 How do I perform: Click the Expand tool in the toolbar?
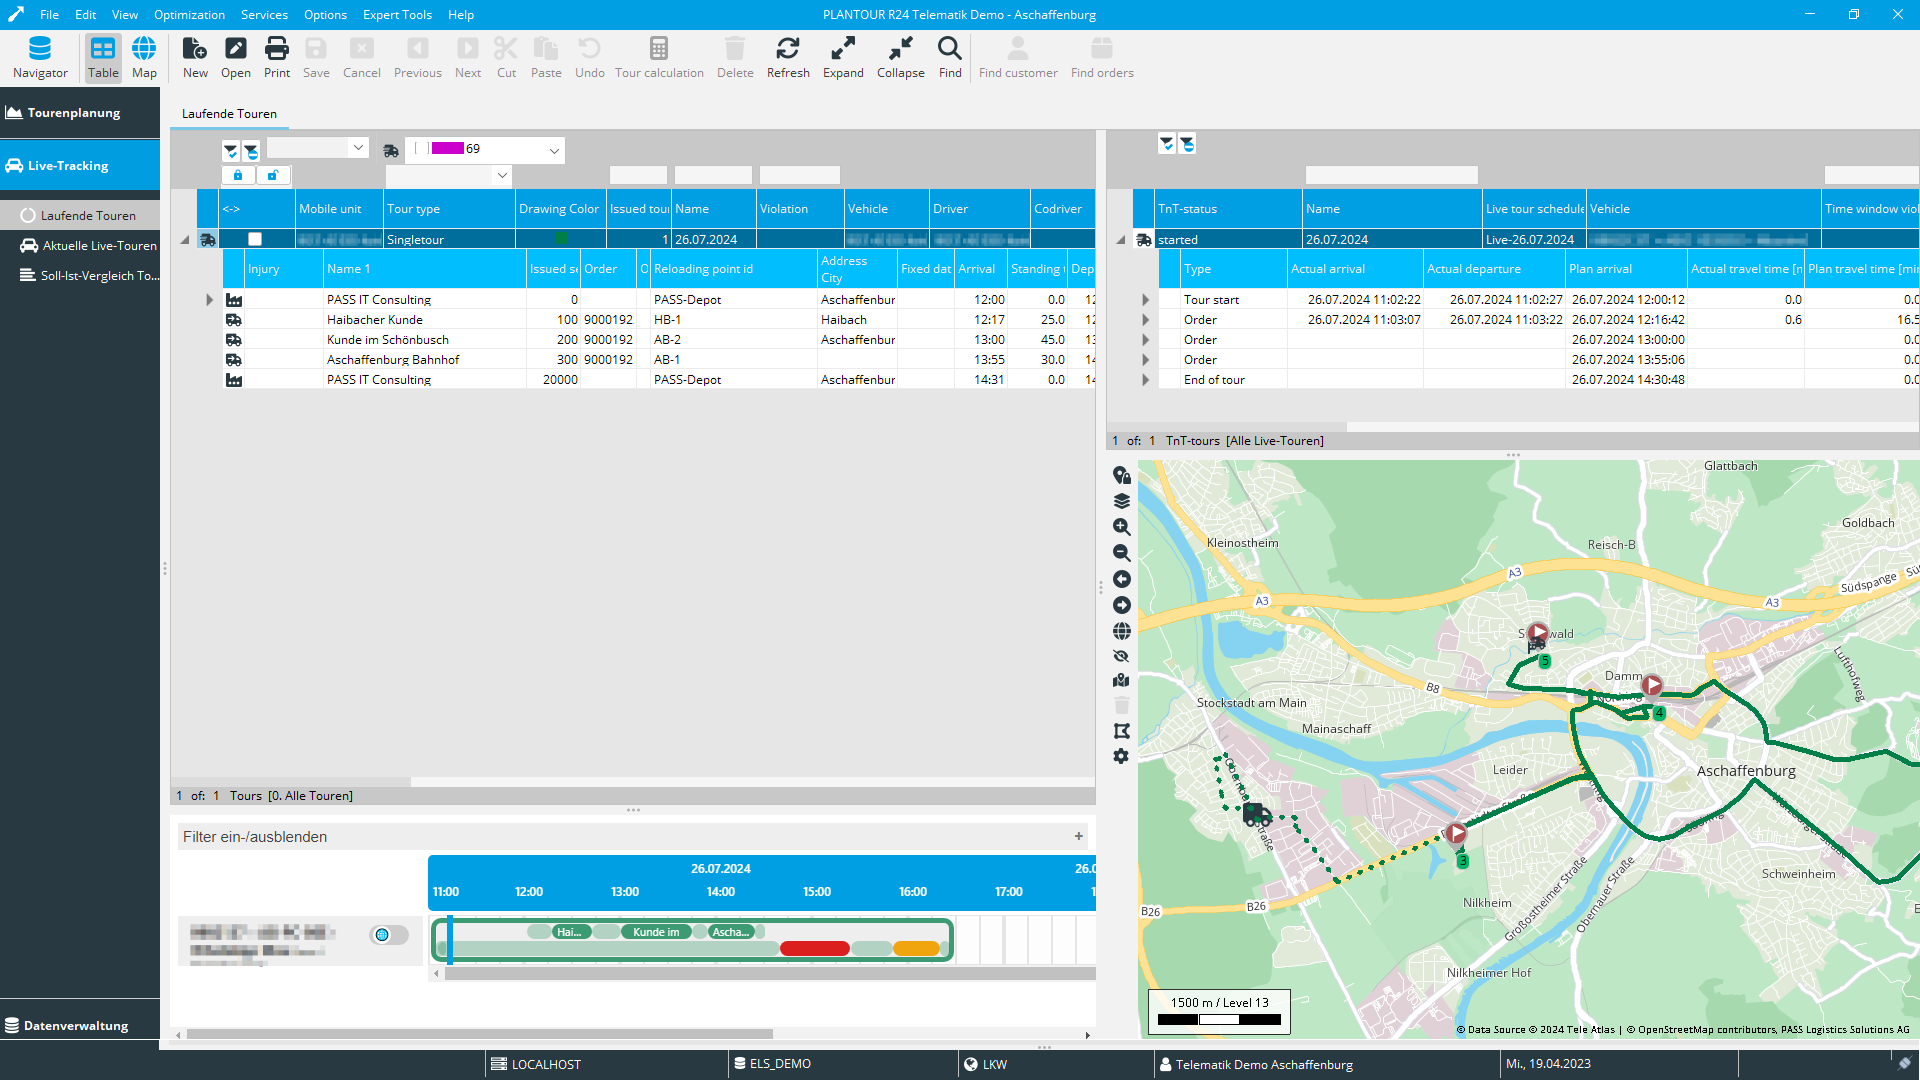click(842, 55)
